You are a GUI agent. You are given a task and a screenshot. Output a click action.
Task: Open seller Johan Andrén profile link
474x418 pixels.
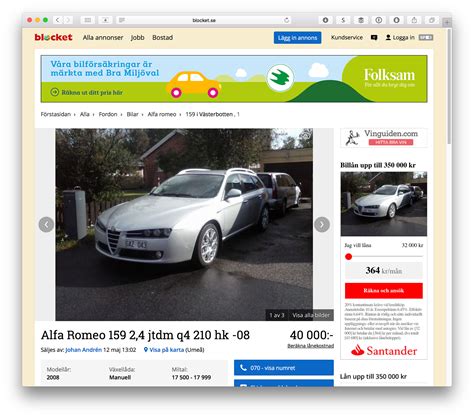tap(83, 350)
